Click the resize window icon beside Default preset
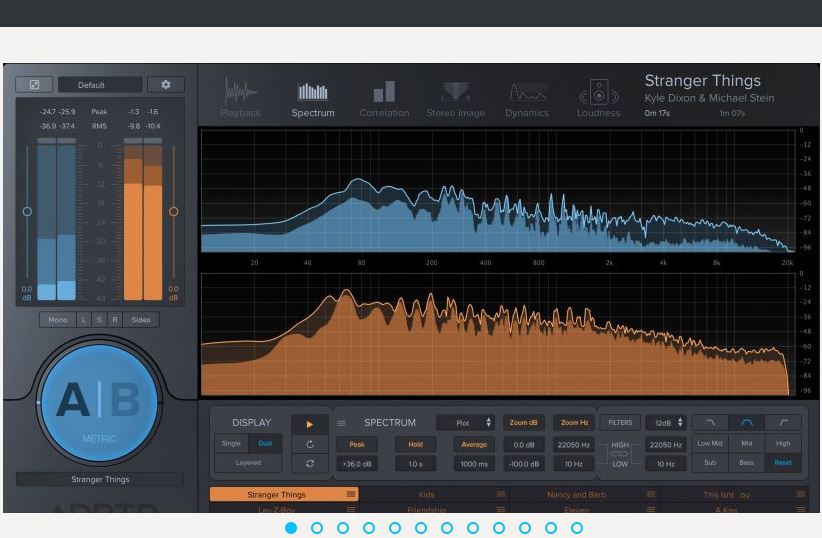The image size is (822, 538). 34,84
